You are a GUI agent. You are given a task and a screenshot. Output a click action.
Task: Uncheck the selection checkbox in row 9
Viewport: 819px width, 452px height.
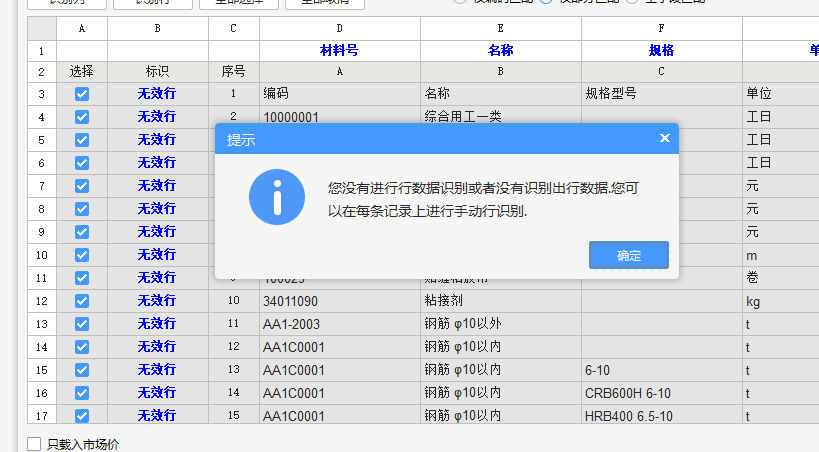click(82, 232)
